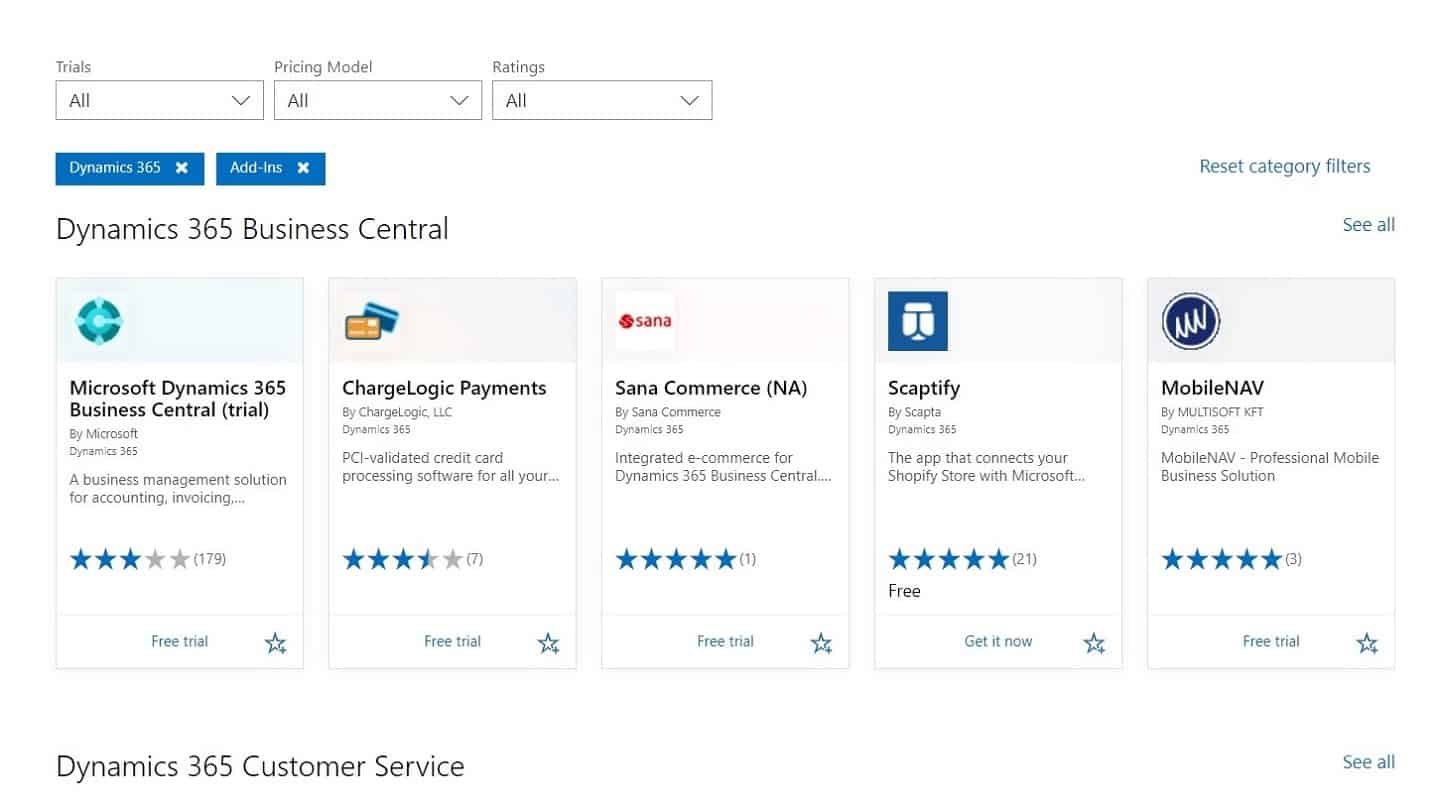Open the Pricing Model dropdown
Screen dimensions: 1440x809
tap(378, 100)
